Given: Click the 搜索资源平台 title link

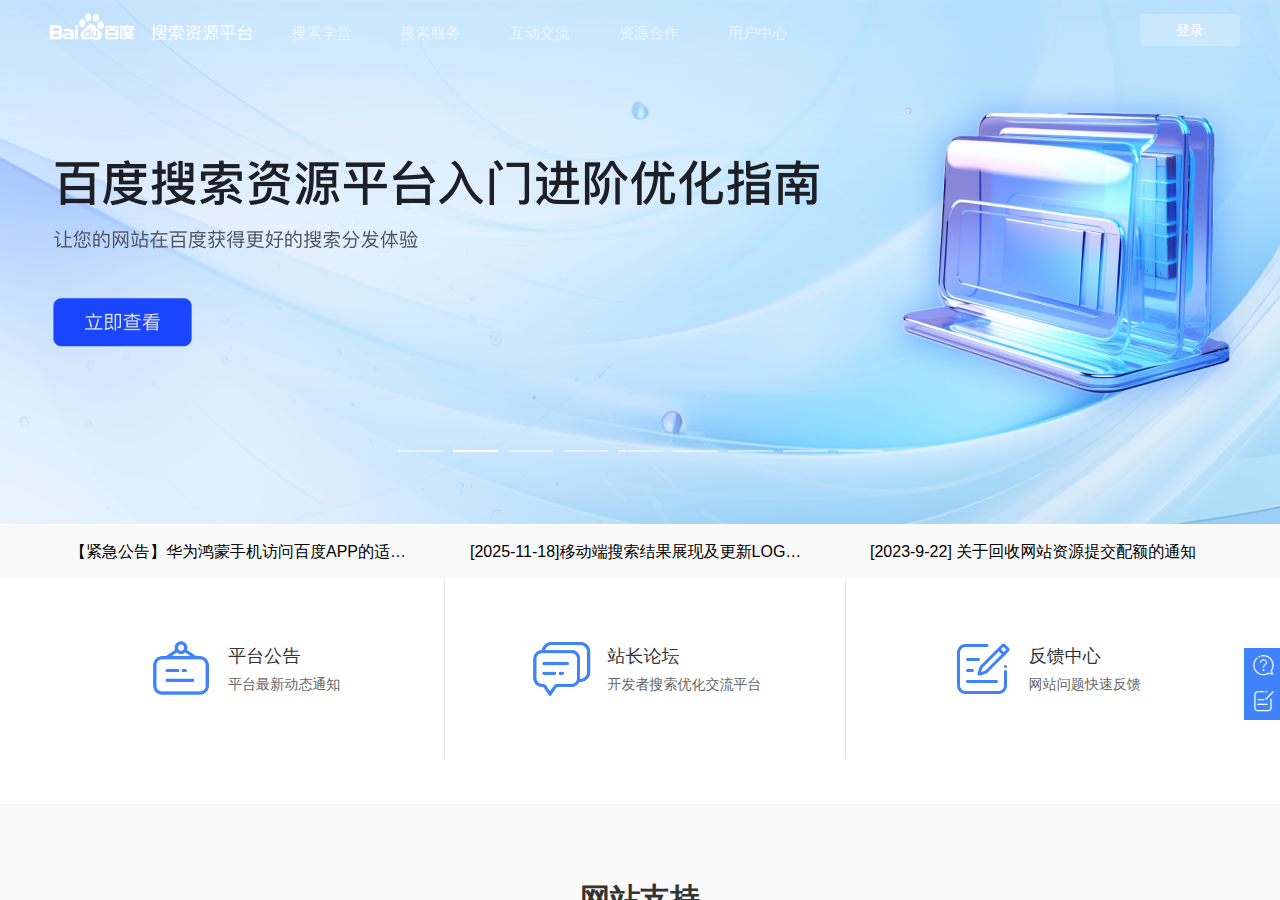Looking at the screenshot, I should point(202,33).
